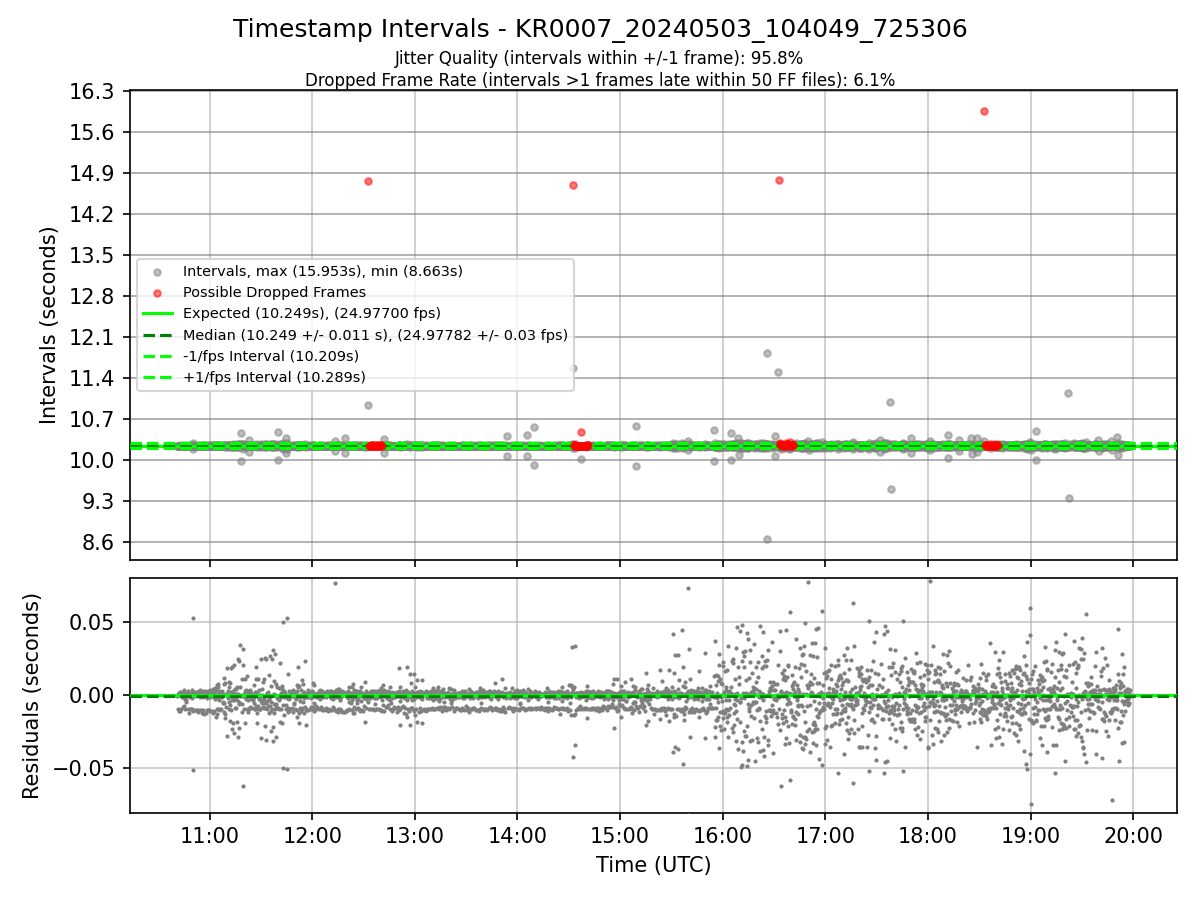Viewport: 1200px width, 900px height.
Task: Click legend entry 'Possible Dropped Frames'
Action: point(274,292)
